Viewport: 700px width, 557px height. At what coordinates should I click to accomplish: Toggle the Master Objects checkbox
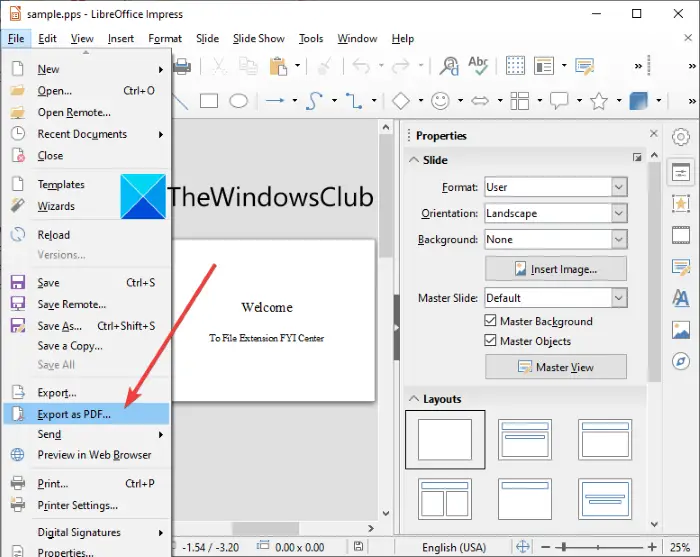490,340
